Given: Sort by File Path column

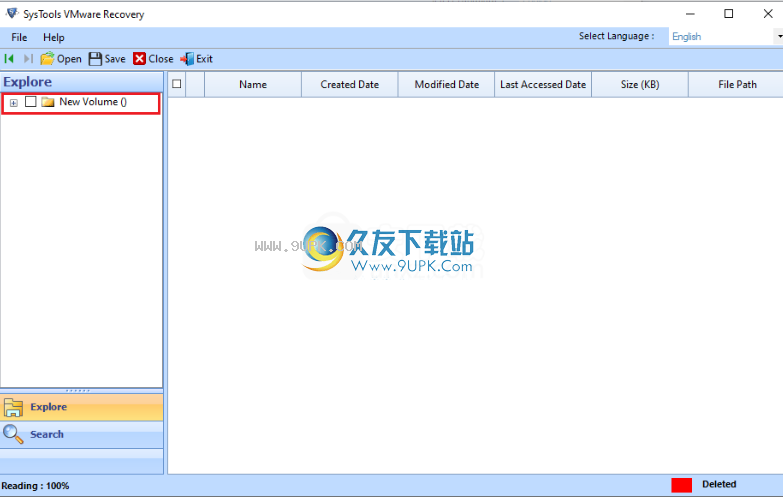Looking at the screenshot, I should pos(737,84).
